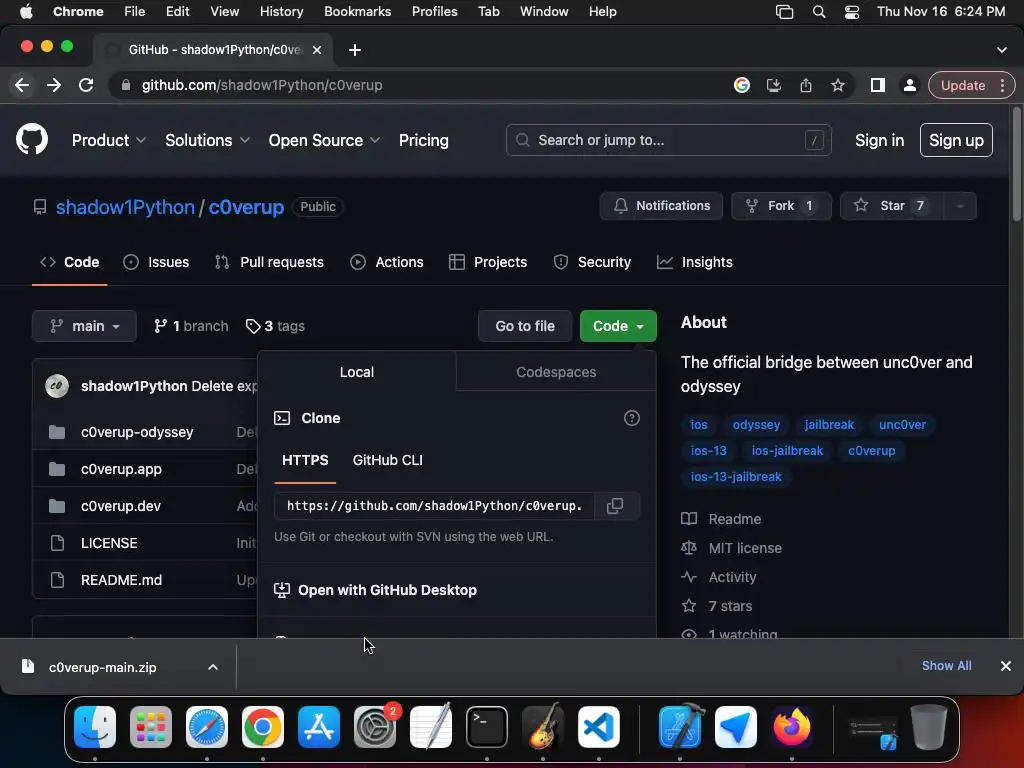
Task: Open Terminal from the dock
Action: point(487,727)
